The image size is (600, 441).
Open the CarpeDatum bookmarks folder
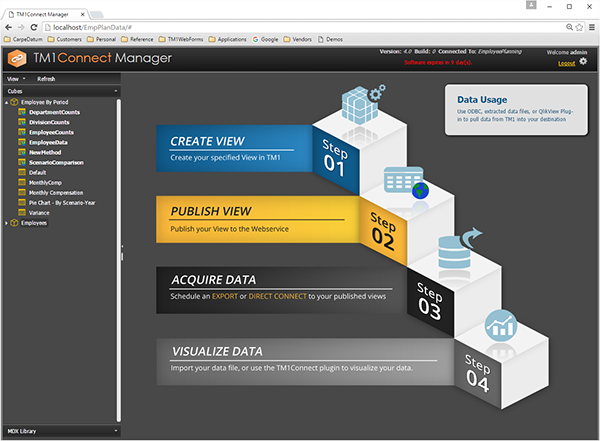click(23, 39)
